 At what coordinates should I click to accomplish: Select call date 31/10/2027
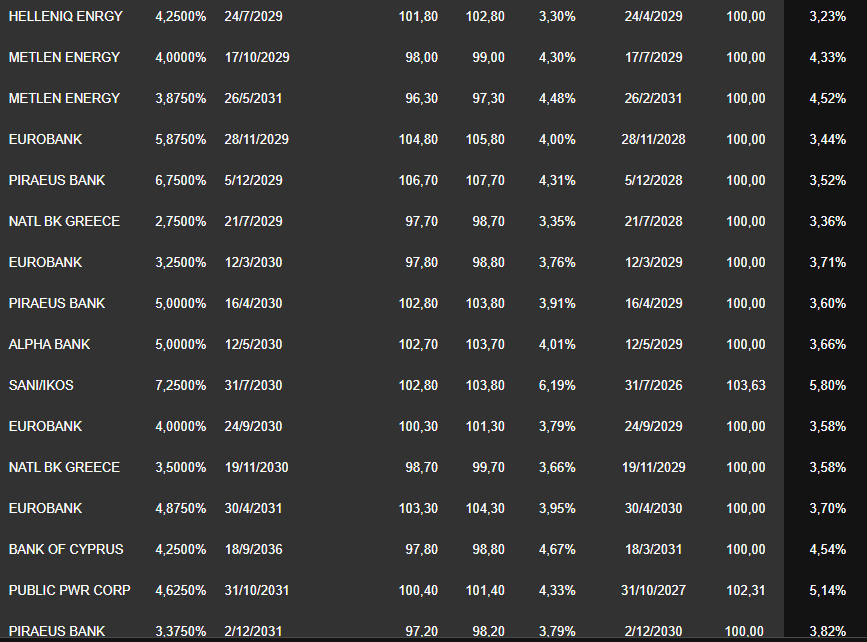click(x=654, y=589)
